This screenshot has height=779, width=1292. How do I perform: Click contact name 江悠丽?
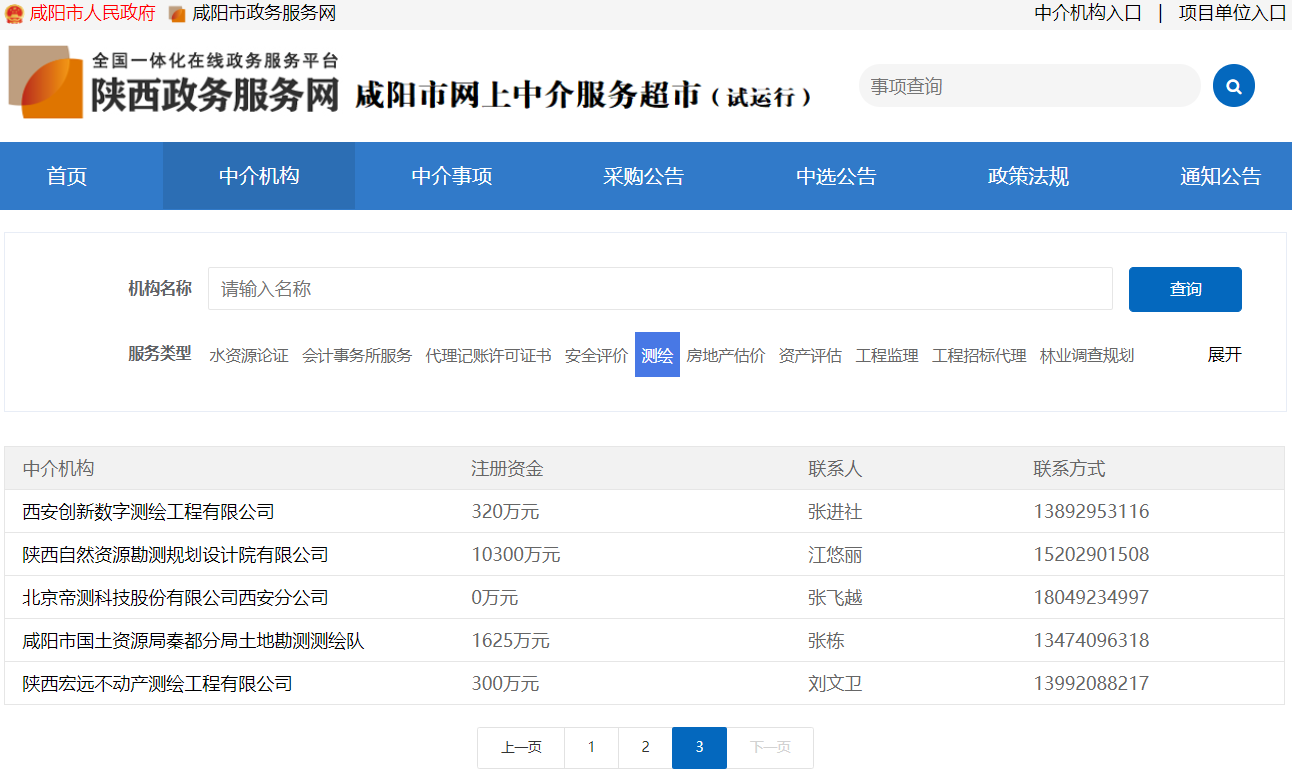(835, 554)
